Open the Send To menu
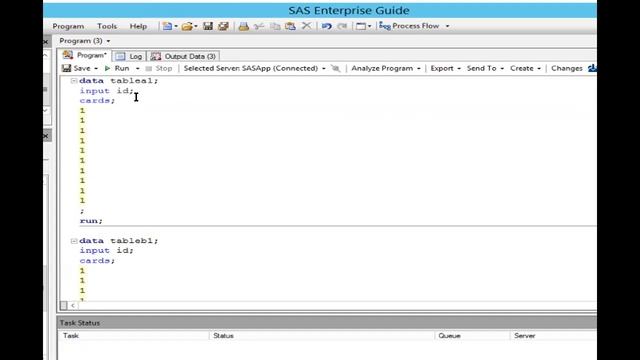The image size is (640, 360). pos(485,68)
